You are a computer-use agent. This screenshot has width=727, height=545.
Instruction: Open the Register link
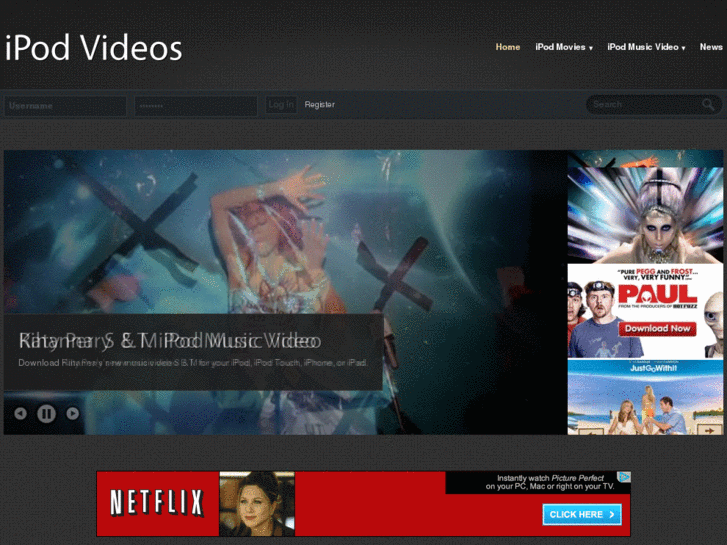(x=319, y=105)
